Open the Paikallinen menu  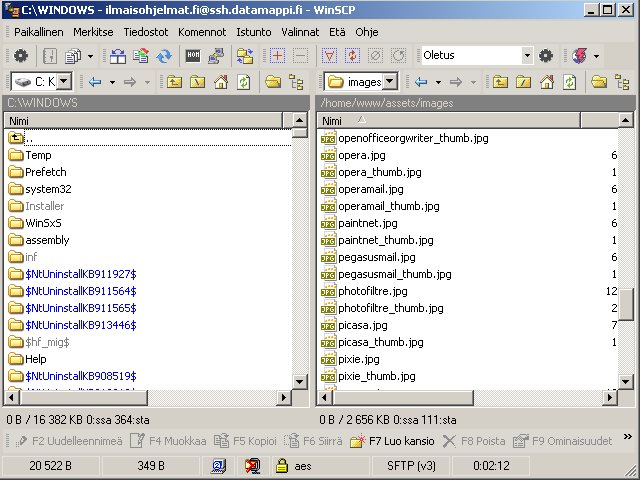[x=39, y=32]
